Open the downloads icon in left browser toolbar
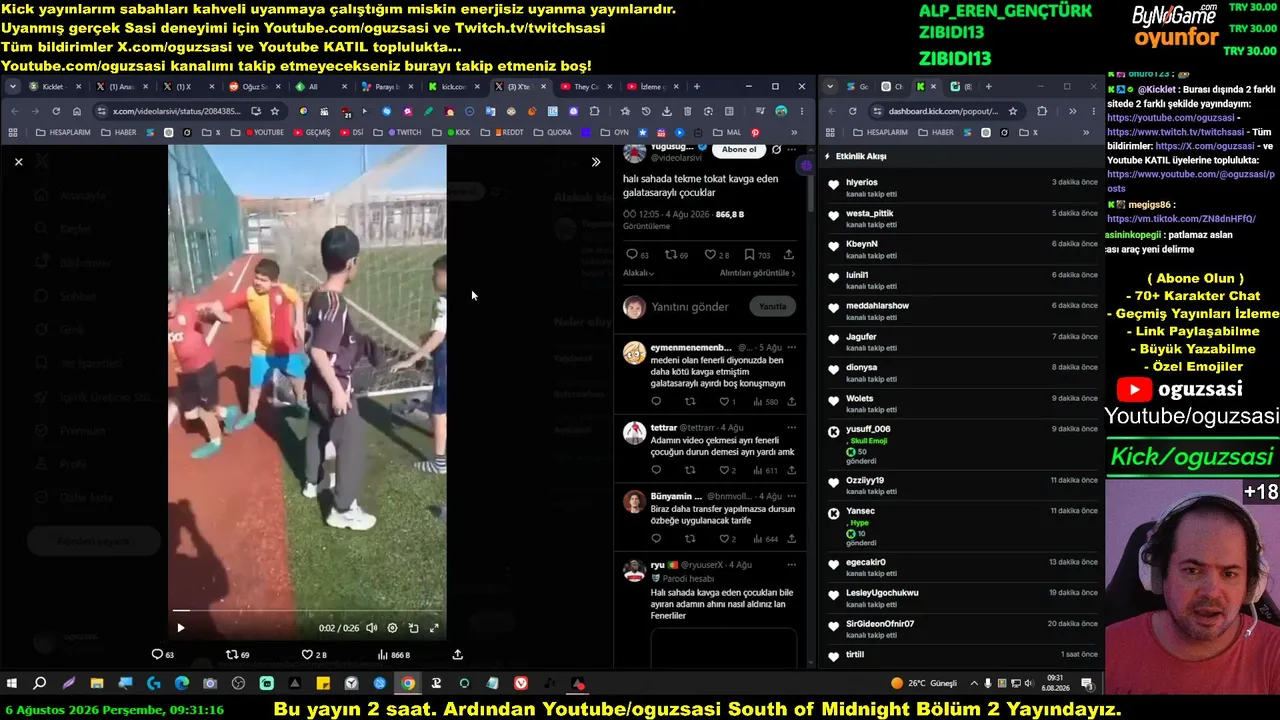This screenshot has height=720, width=1280. [x=666, y=111]
